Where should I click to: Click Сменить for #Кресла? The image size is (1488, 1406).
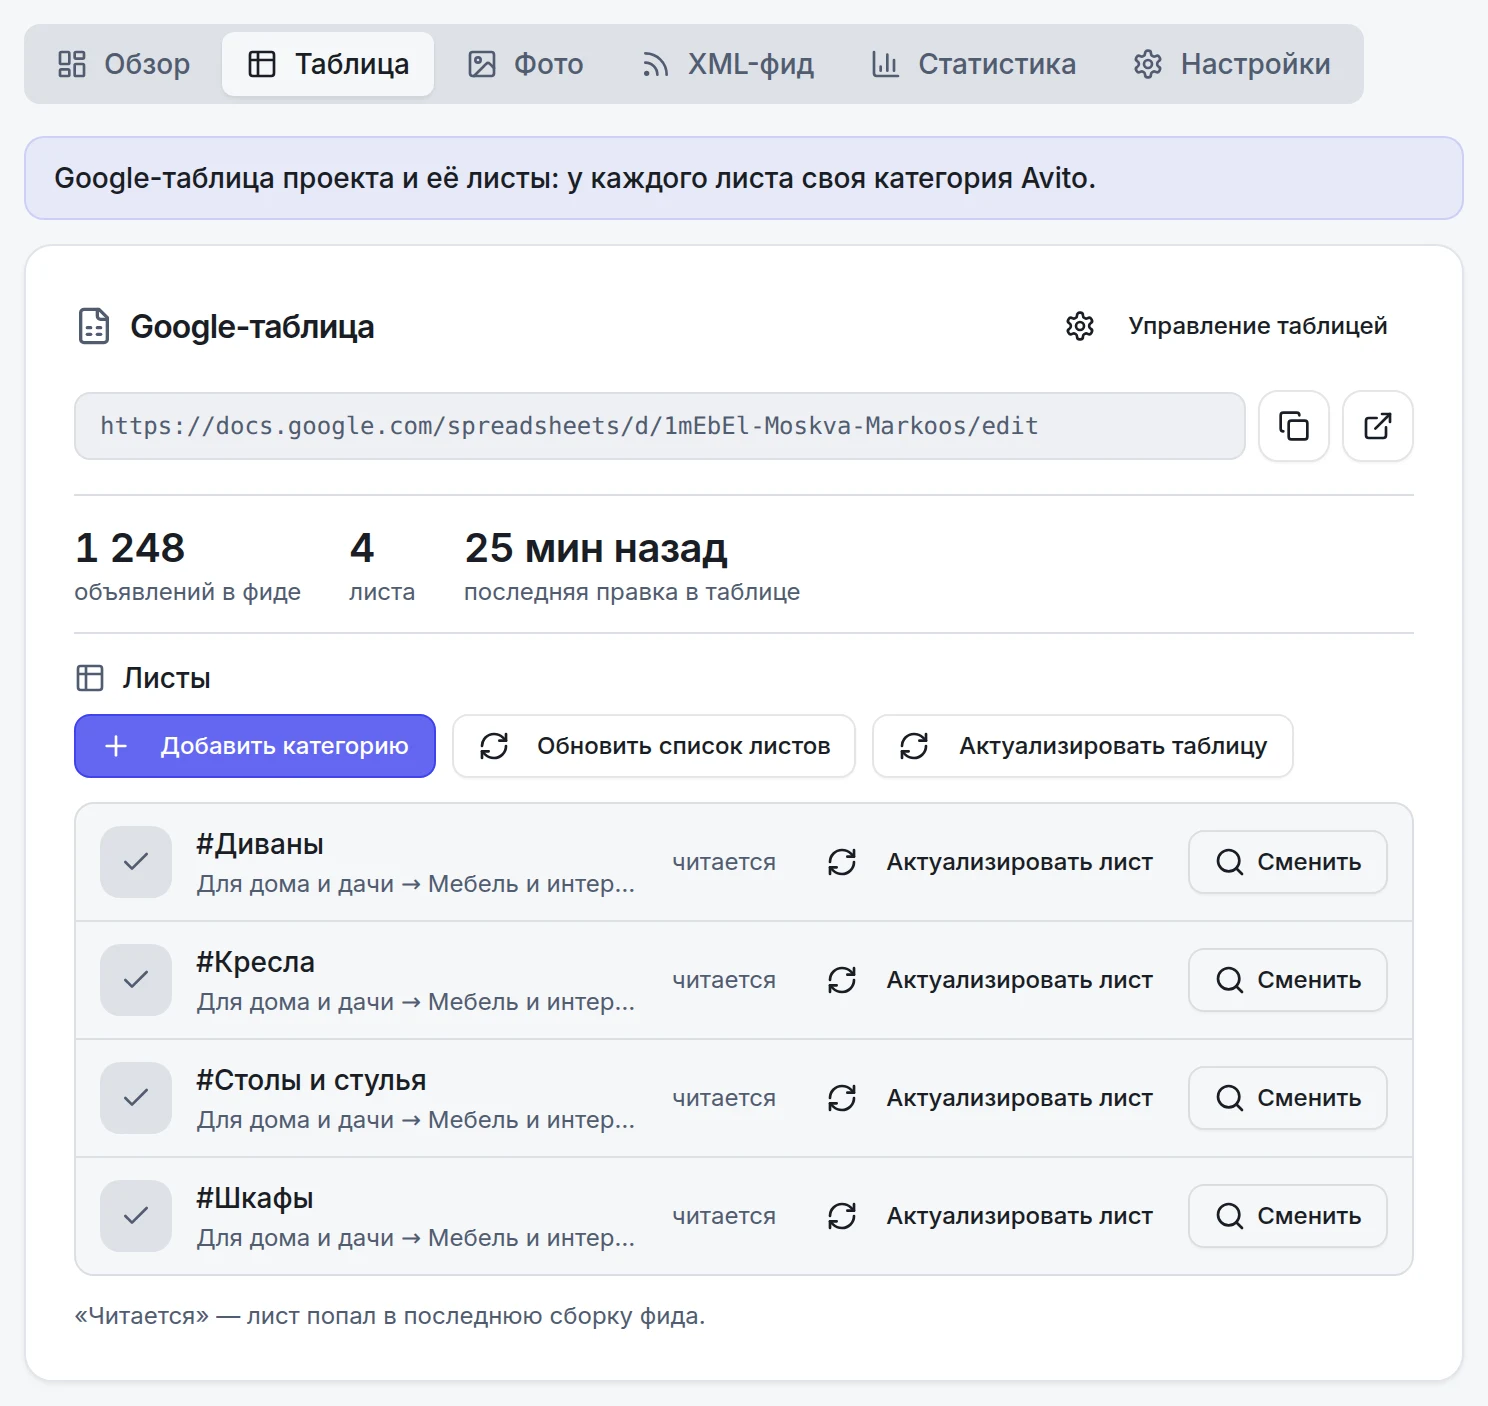click(1288, 980)
